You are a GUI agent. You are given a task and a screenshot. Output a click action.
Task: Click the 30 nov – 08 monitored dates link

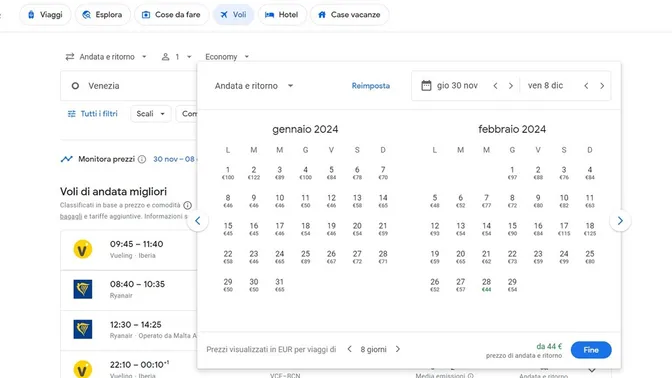(174, 159)
